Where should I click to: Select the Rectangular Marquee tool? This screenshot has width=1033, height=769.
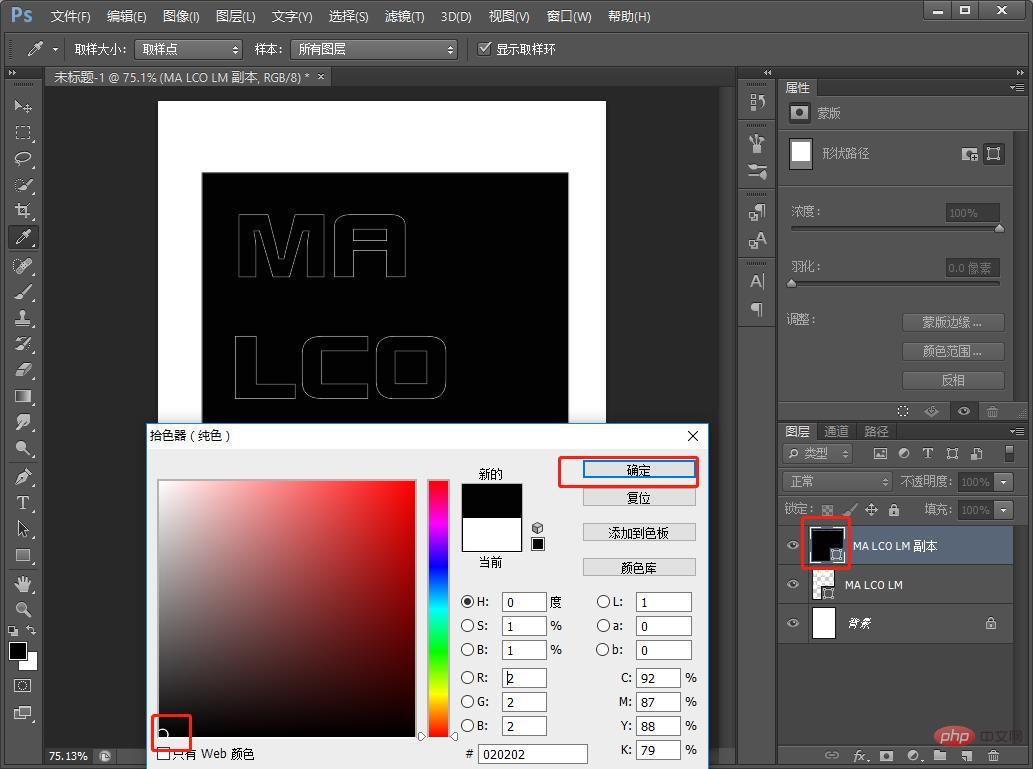click(x=22, y=132)
